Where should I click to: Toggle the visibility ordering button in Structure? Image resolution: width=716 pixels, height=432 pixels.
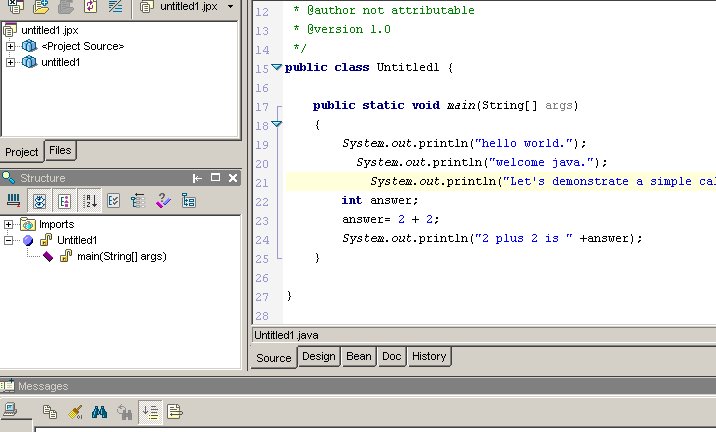(40, 201)
